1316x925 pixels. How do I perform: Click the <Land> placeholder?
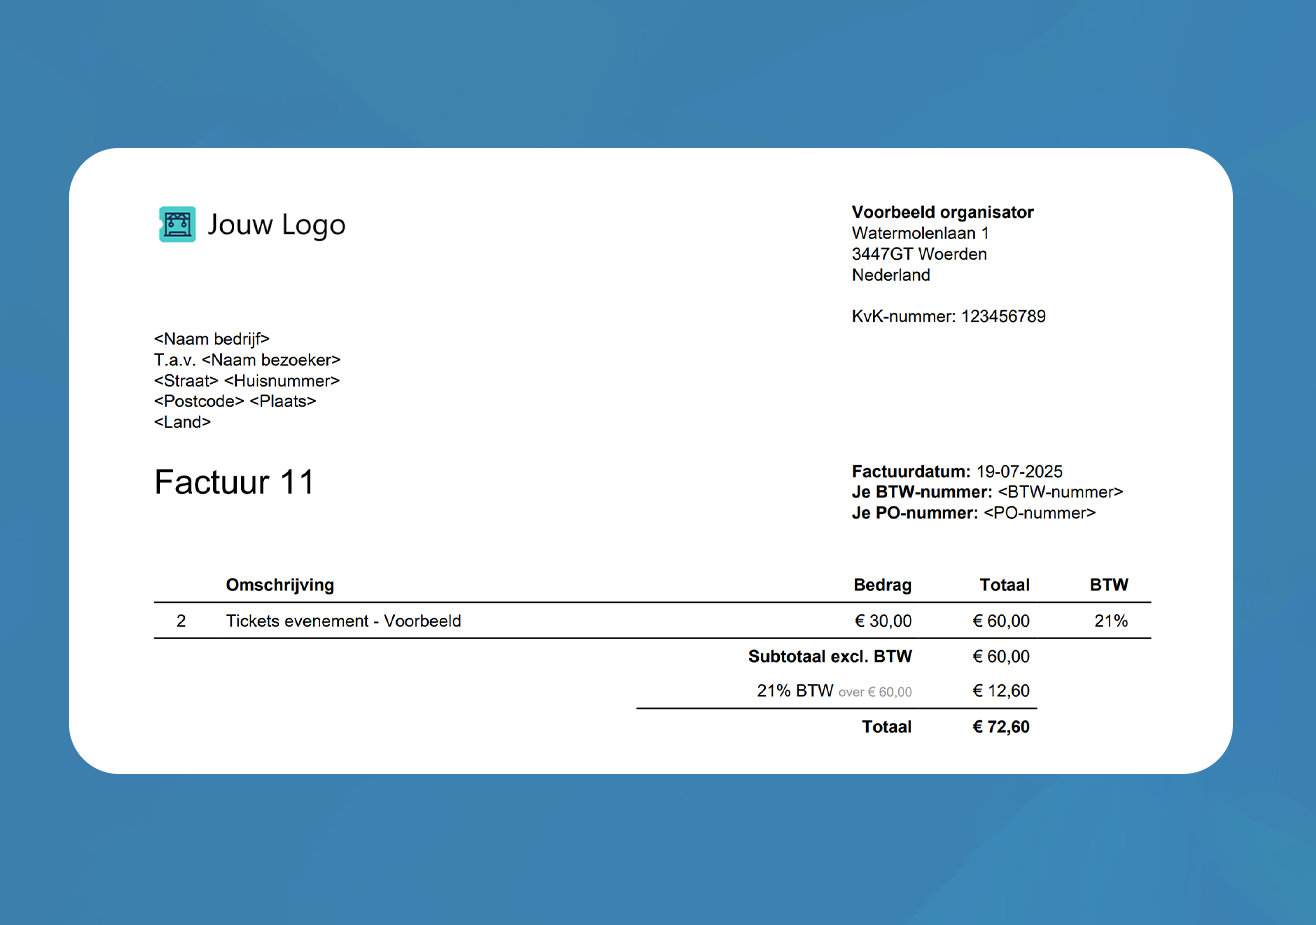[x=182, y=422]
